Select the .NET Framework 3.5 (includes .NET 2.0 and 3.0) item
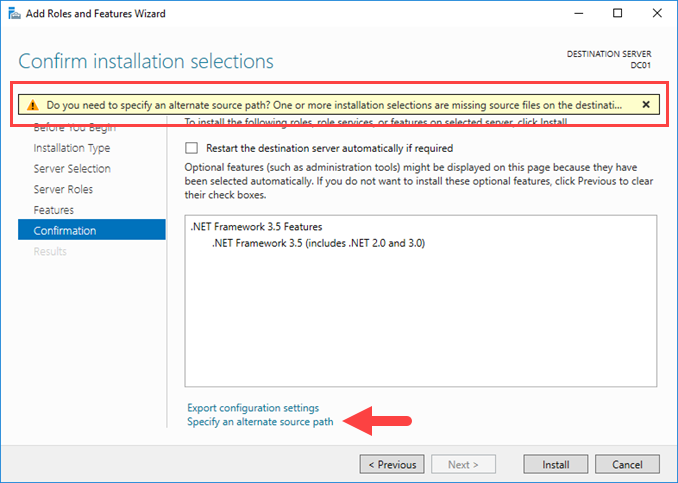678x483 pixels. point(318,243)
